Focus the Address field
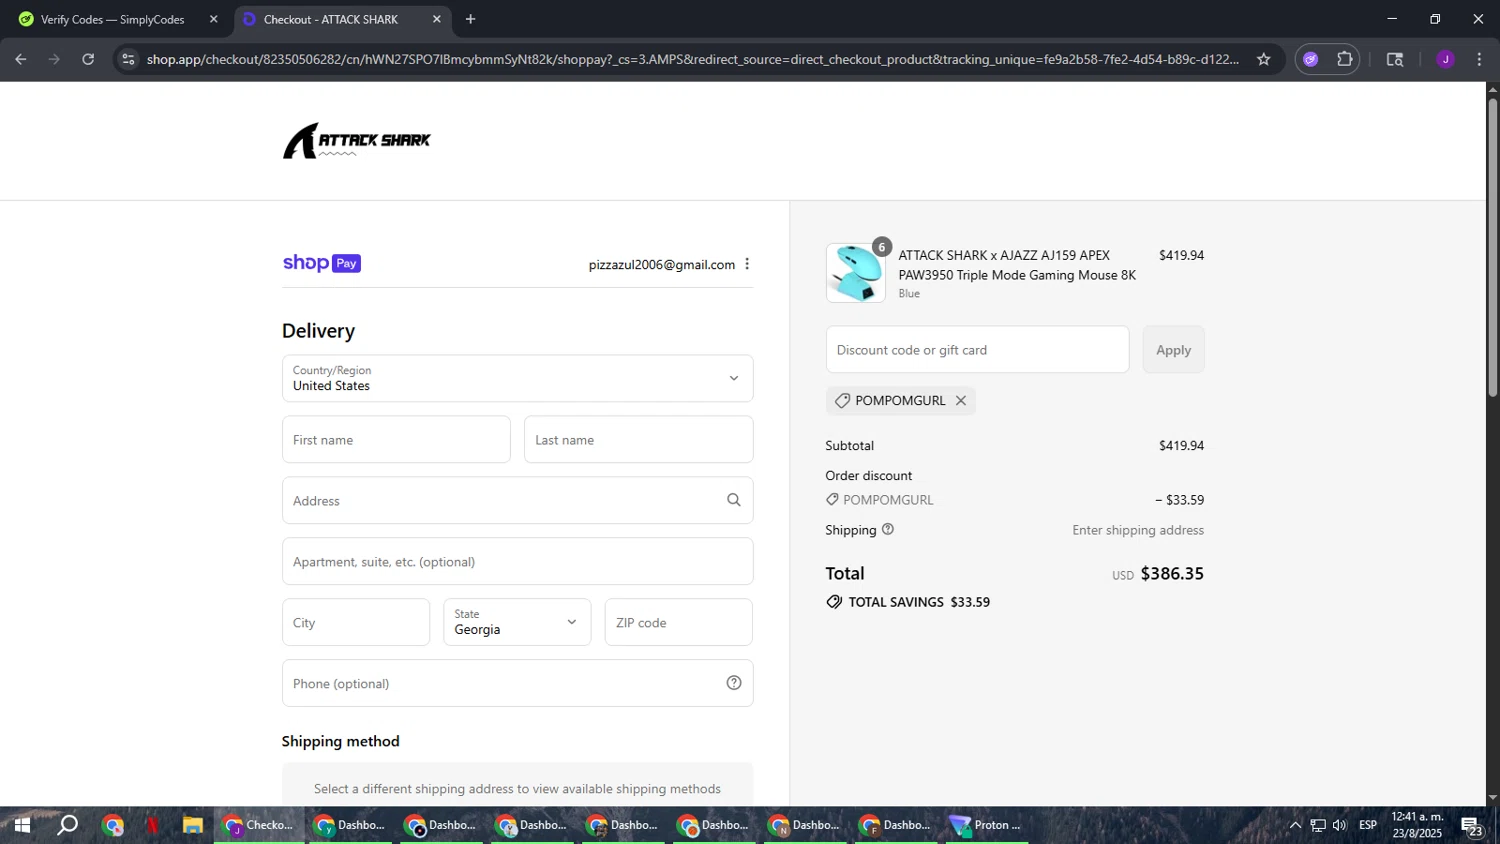Image resolution: width=1500 pixels, height=844 pixels. pos(517,500)
